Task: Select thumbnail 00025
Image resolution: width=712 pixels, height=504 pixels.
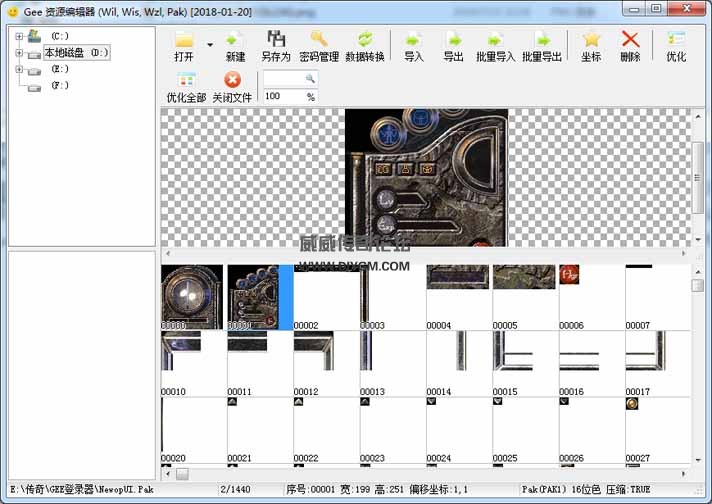Action: click(x=525, y=430)
